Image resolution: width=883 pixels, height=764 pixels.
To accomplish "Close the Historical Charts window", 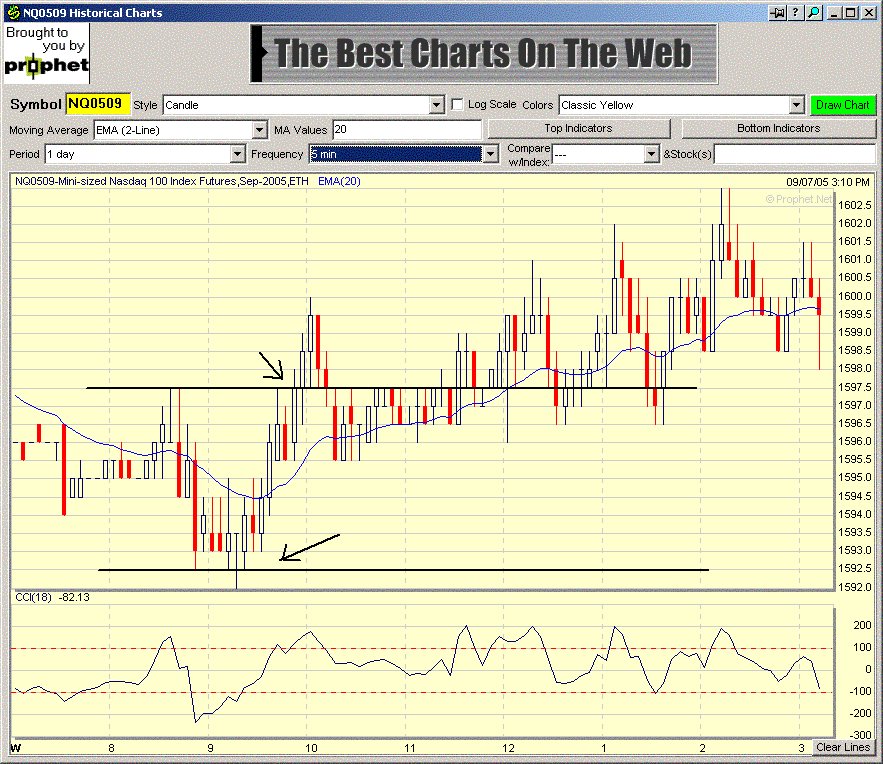I will pos(869,12).
